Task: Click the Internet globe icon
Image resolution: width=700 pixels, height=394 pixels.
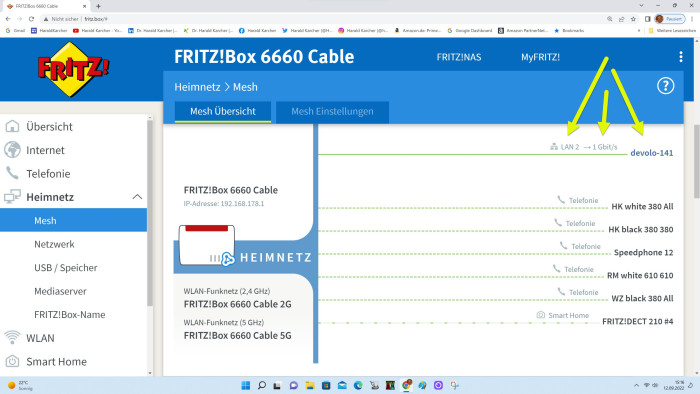Action: 12,149
